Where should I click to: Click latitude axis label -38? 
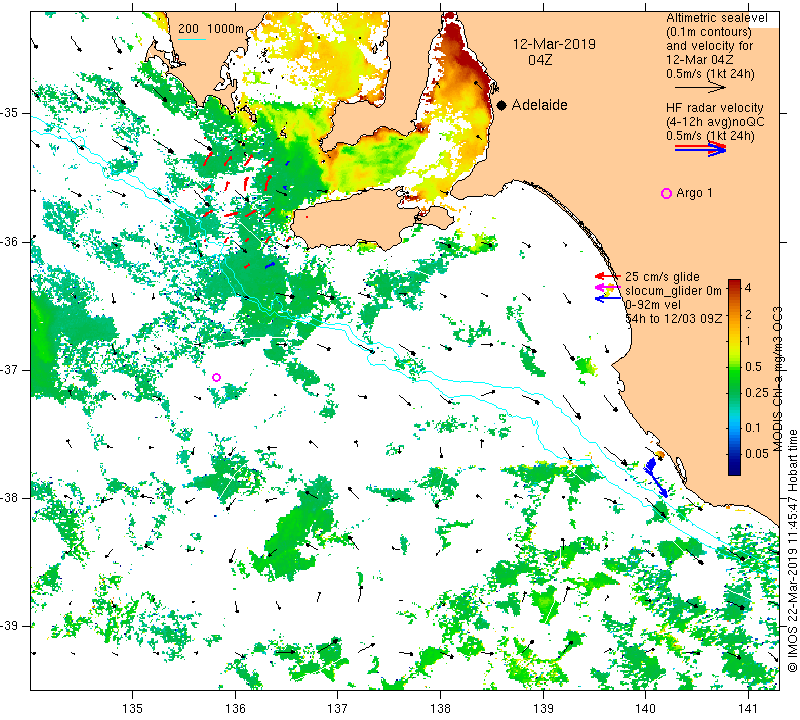click(9, 498)
